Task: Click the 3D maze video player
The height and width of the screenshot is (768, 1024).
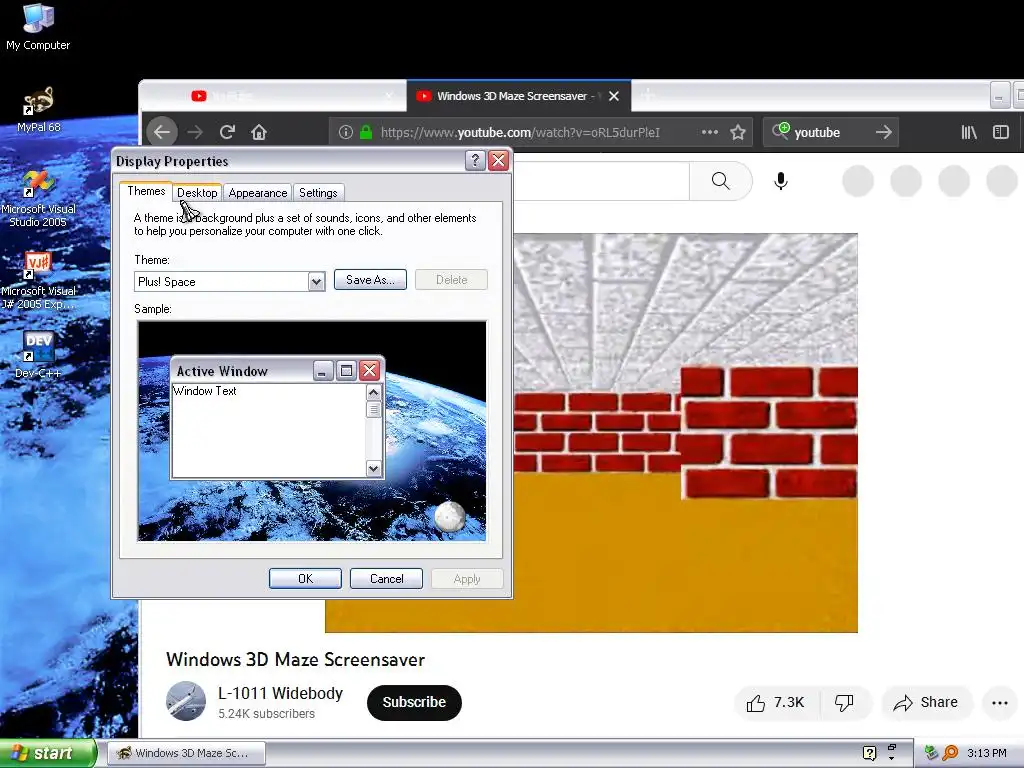Action: pyautogui.click(x=686, y=433)
